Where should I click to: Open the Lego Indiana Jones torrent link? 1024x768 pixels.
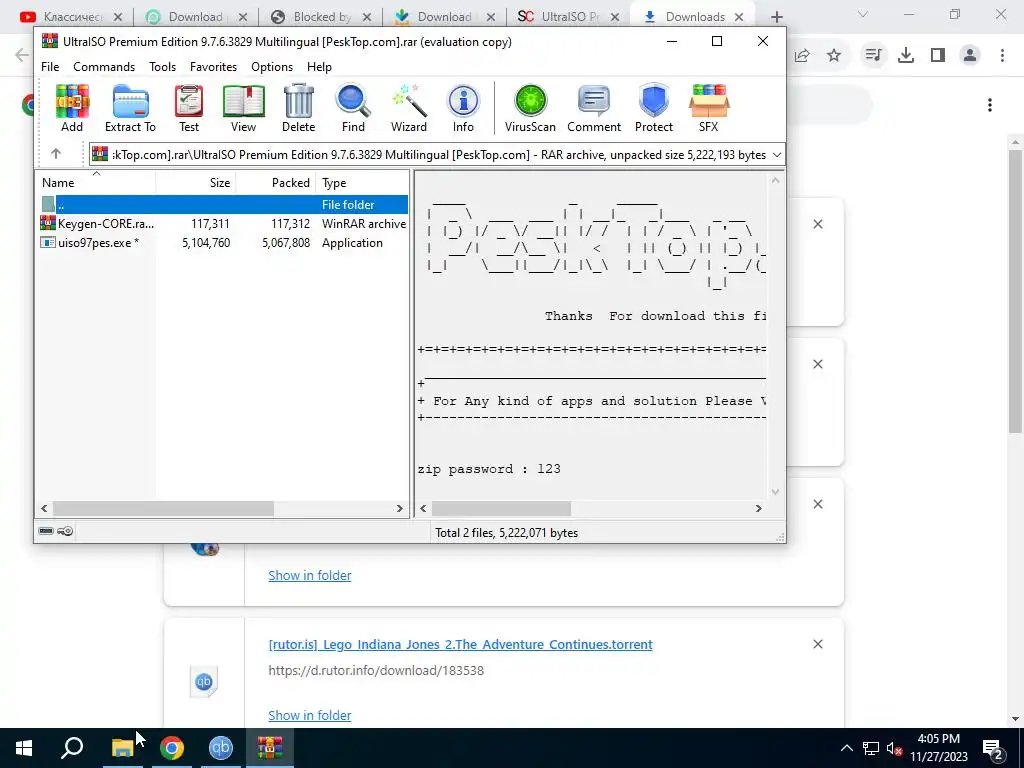click(x=460, y=645)
